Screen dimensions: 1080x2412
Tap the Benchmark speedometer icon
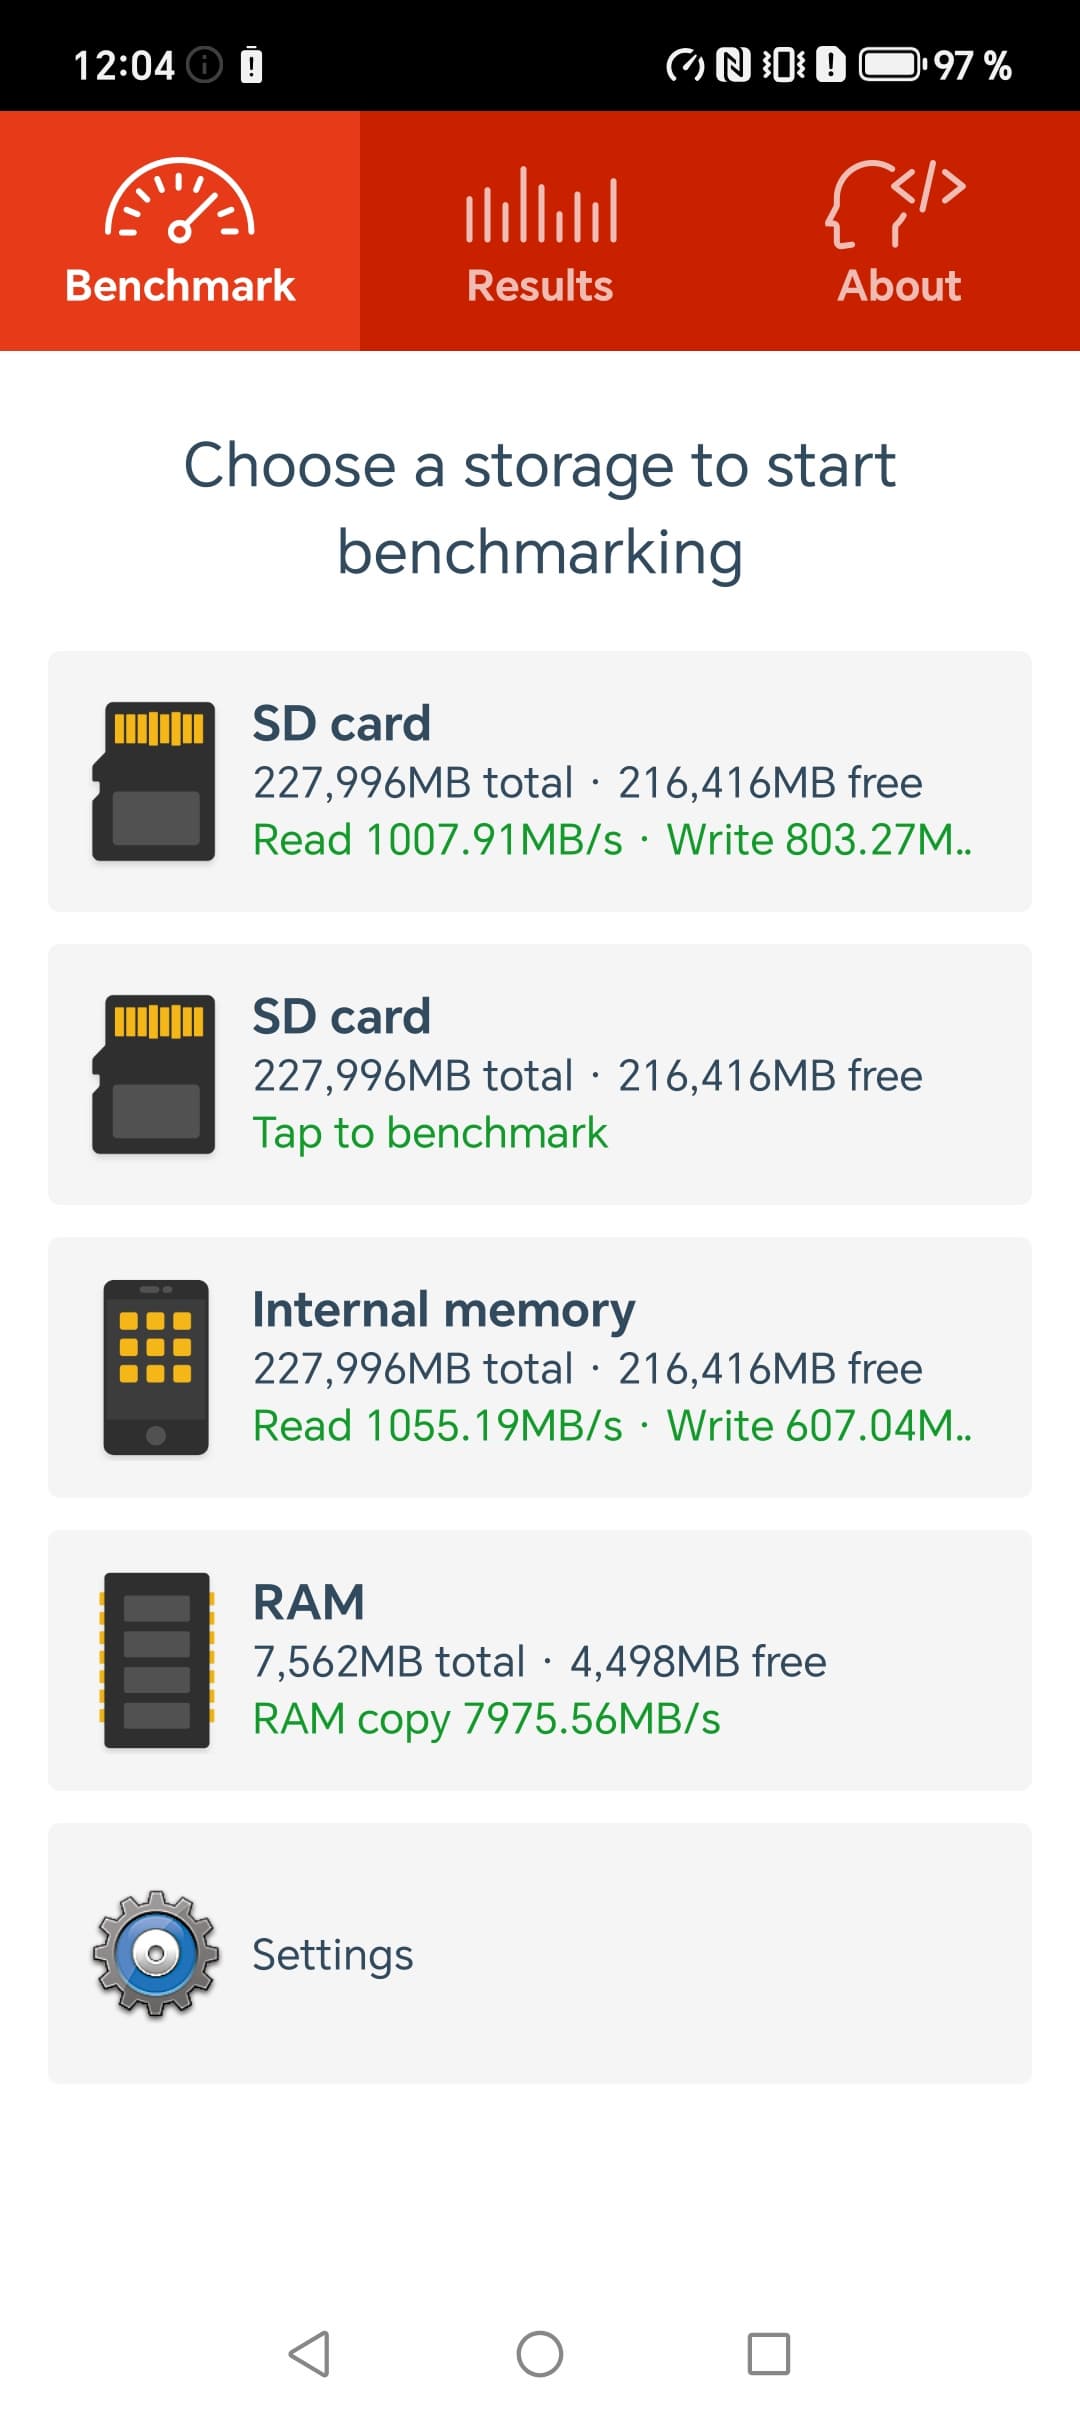[x=180, y=201]
